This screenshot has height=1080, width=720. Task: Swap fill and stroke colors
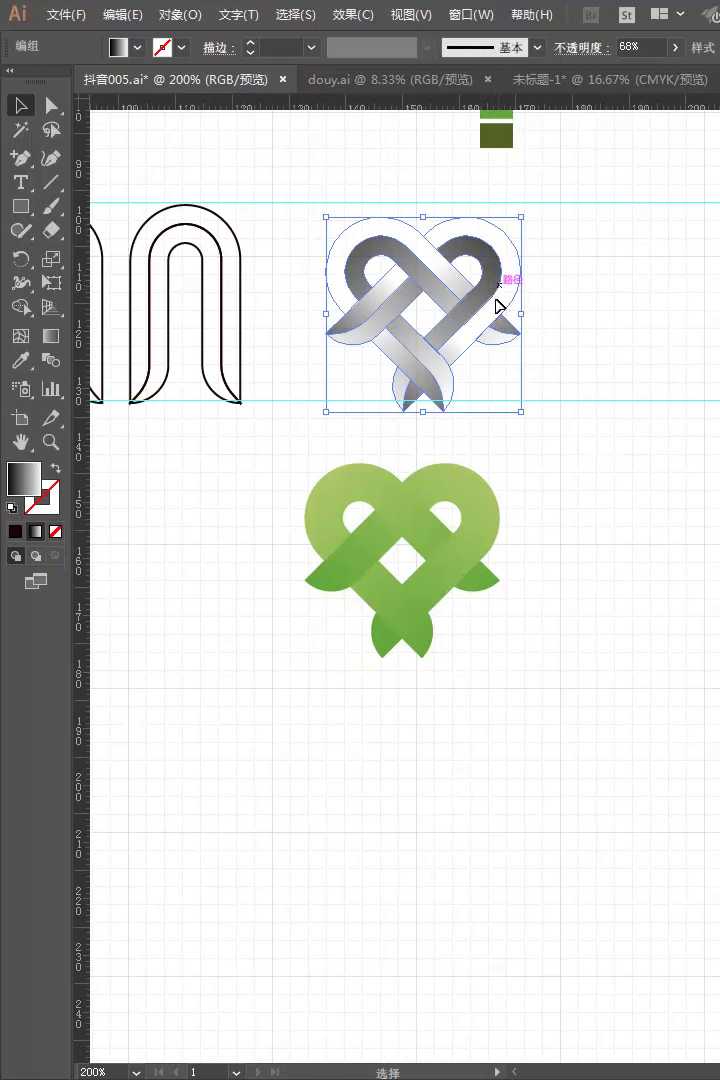pos(56,467)
